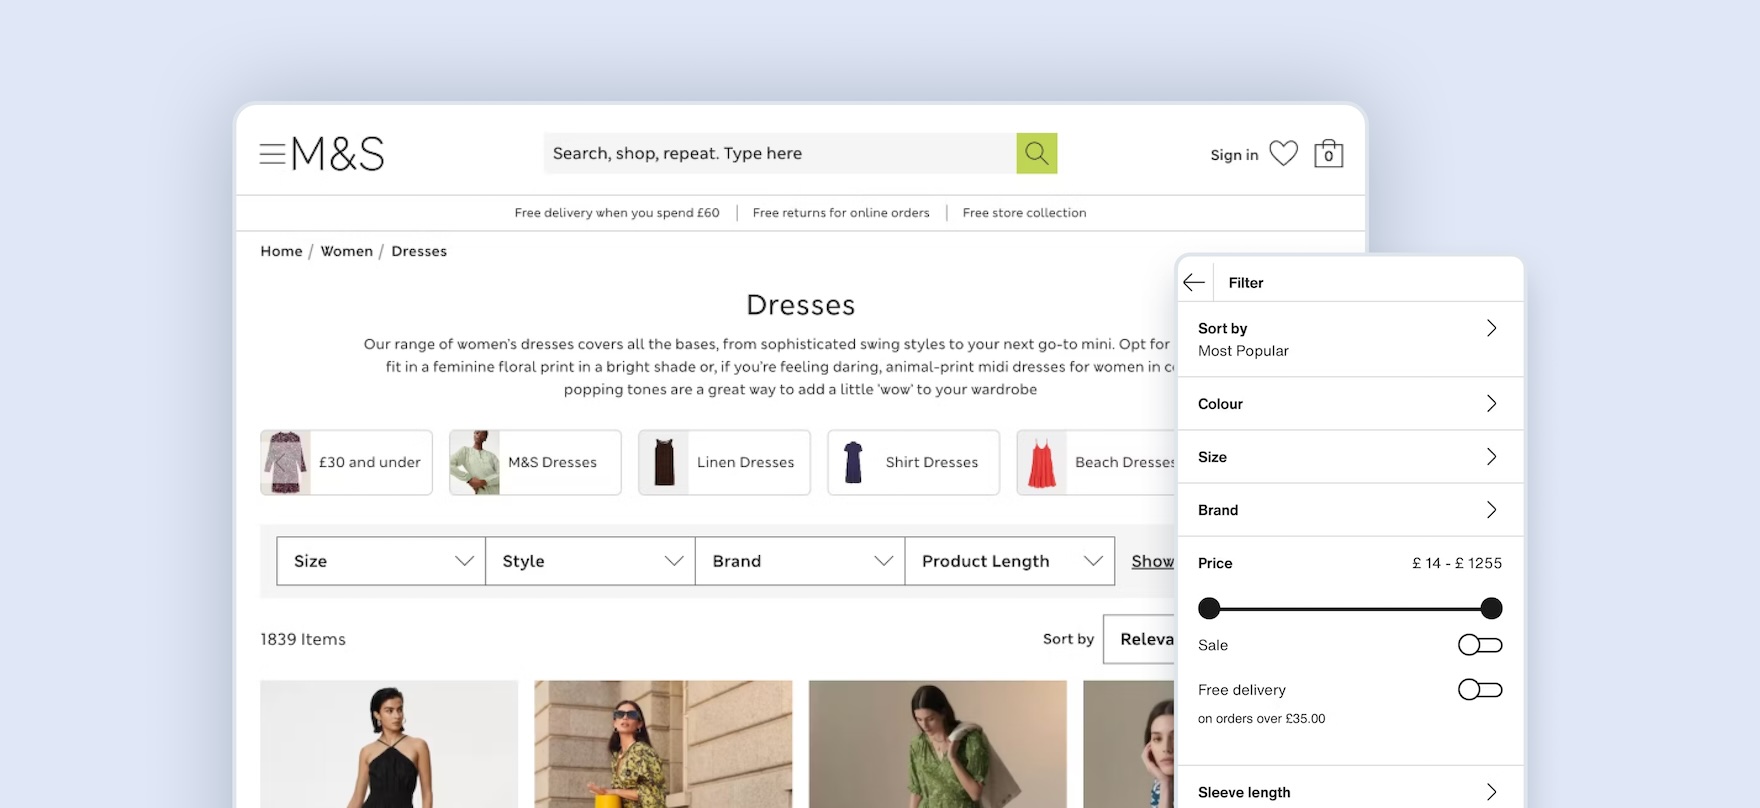Click the M&S logo
The image size is (1760, 808).
tap(338, 154)
